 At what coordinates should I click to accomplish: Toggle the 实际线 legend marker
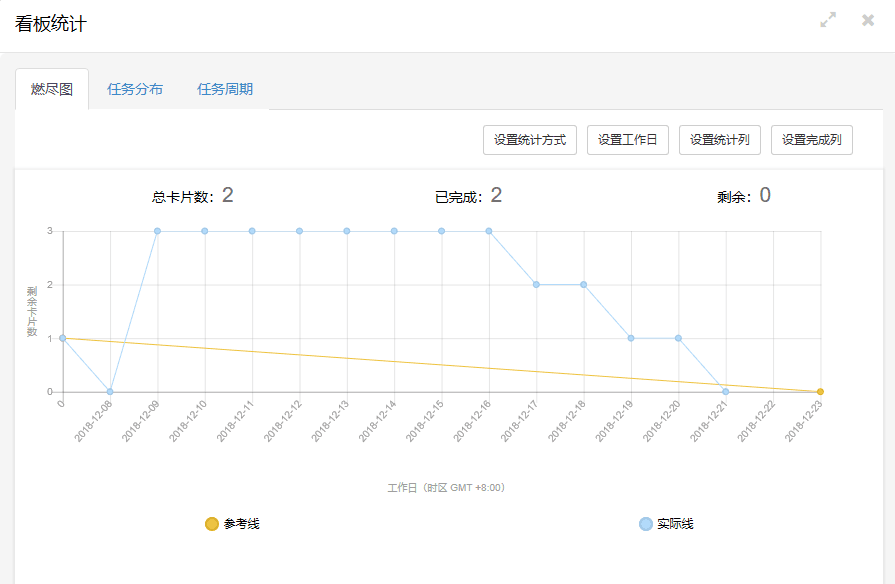645,524
